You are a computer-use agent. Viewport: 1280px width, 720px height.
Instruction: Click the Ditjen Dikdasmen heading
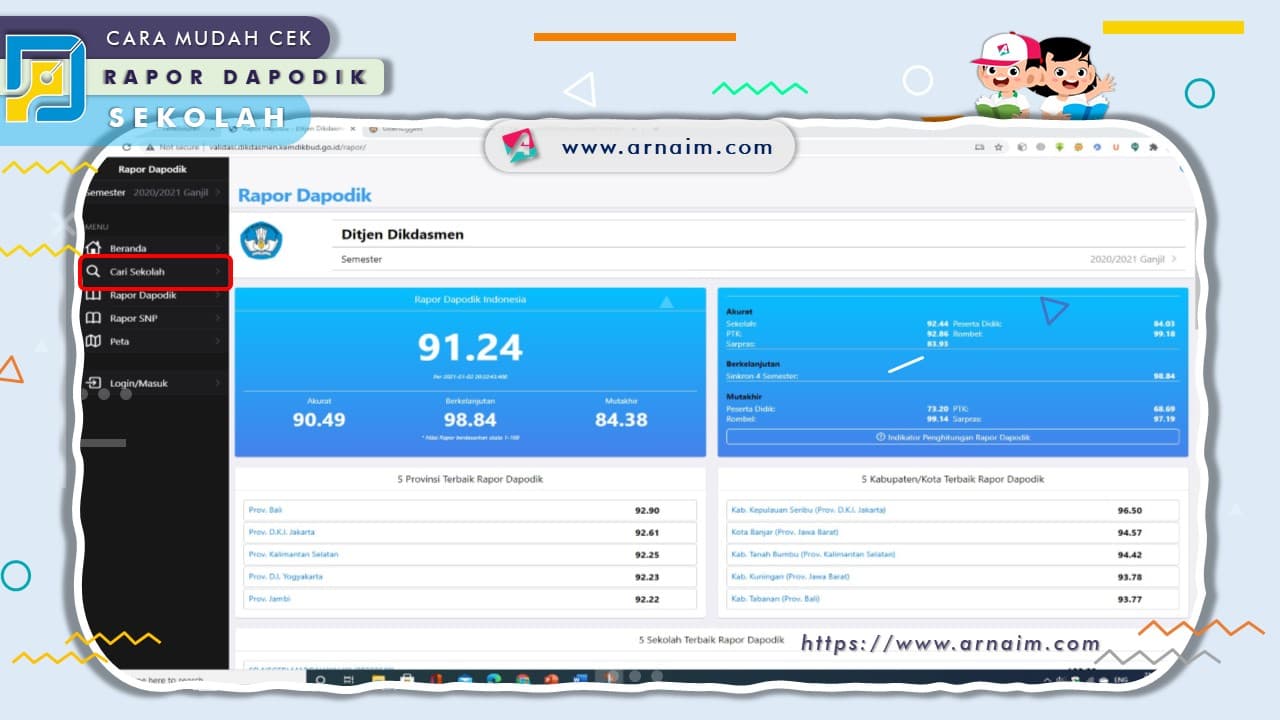click(403, 235)
